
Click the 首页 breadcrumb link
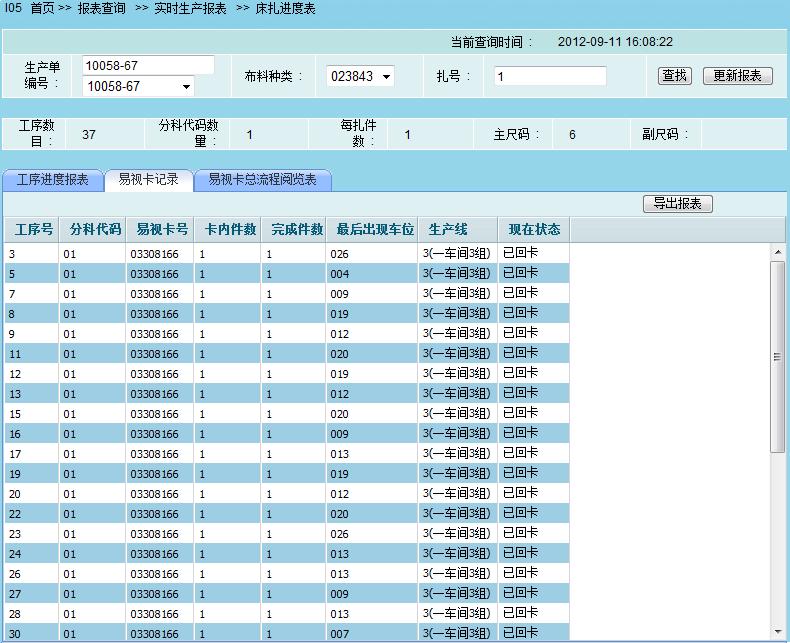click(x=43, y=9)
